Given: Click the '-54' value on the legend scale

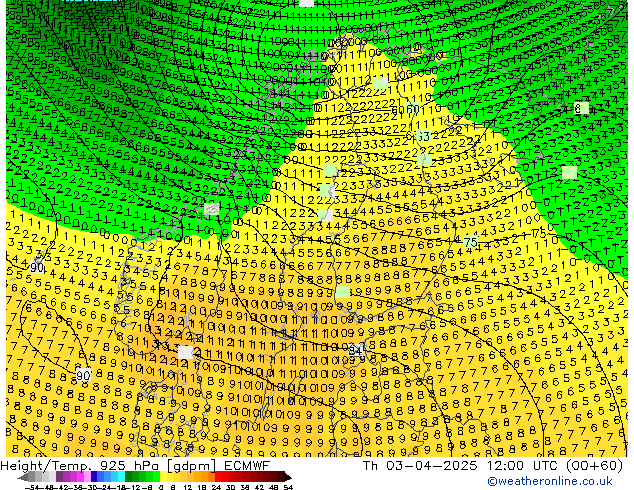Looking at the screenshot, I should click(31, 487).
